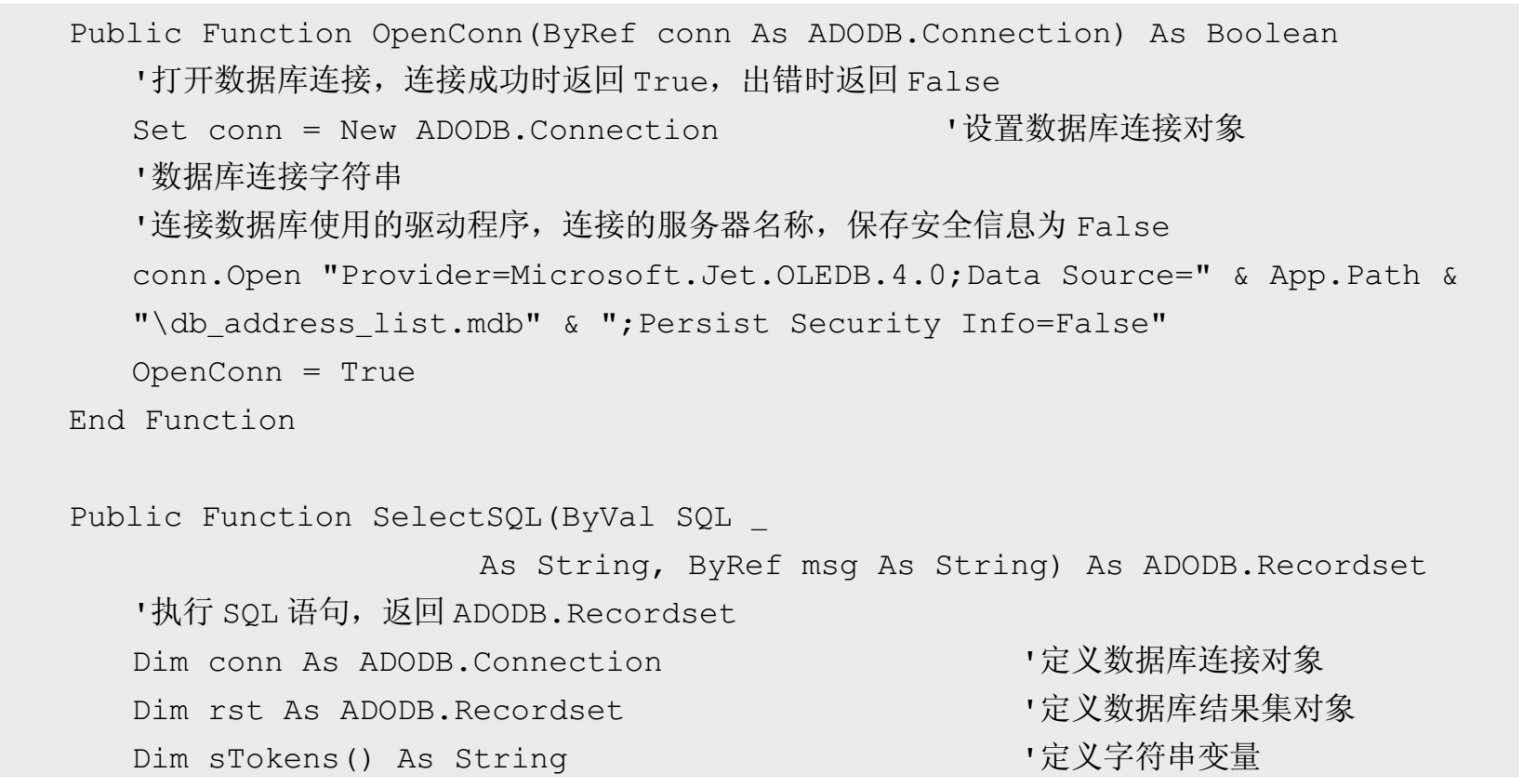Click the comment '定义数据库连接对象'
Viewport: 1520px width, 784px height.
[1174, 662]
